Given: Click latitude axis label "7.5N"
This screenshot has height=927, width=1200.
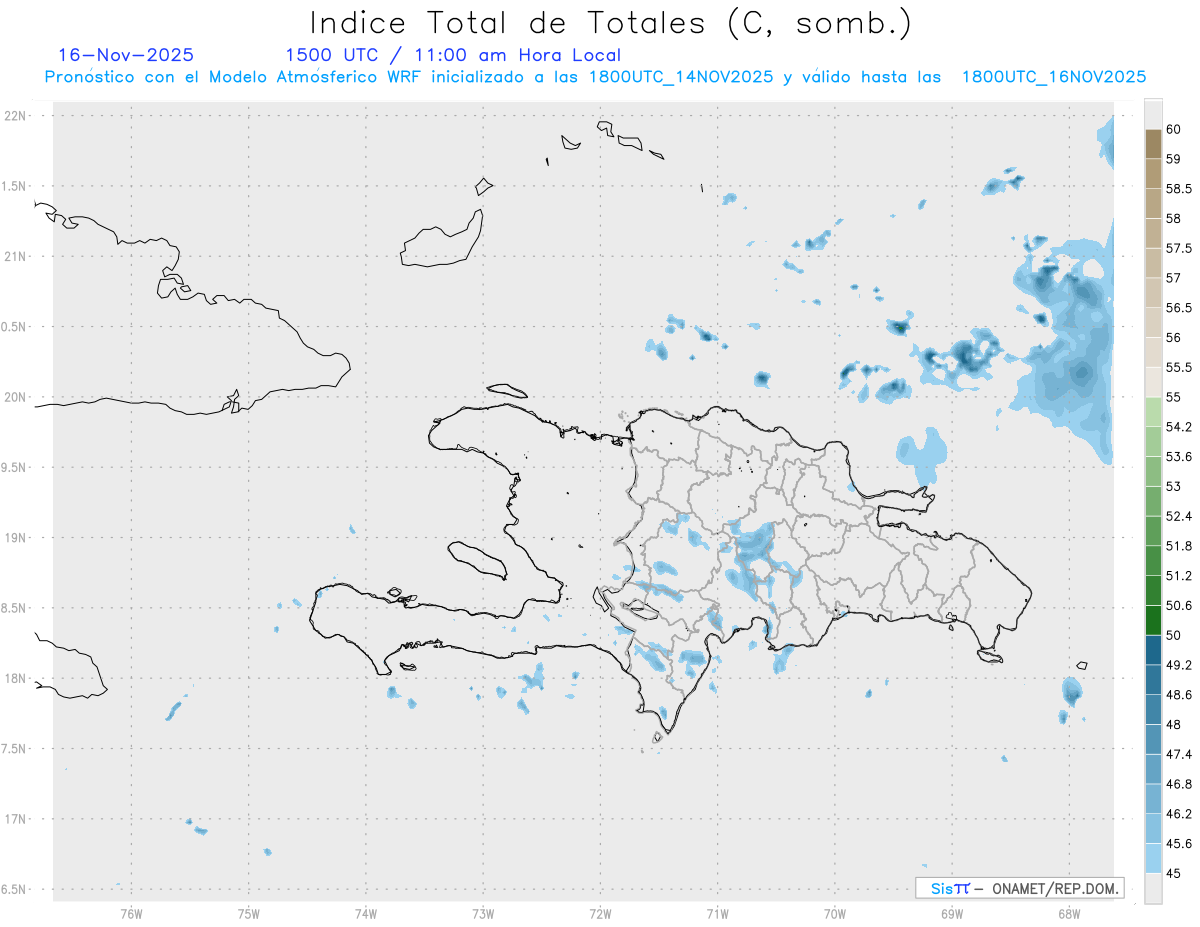Looking at the screenshot, I should point(14,749).
